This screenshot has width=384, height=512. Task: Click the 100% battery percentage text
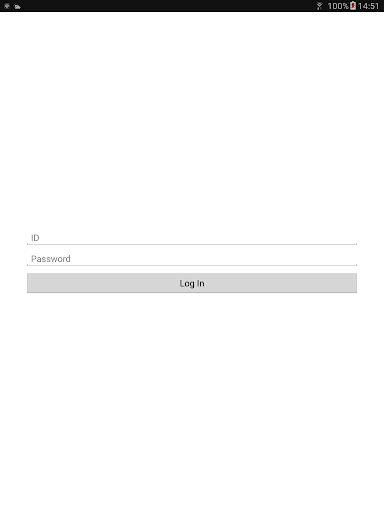[338, 6]
